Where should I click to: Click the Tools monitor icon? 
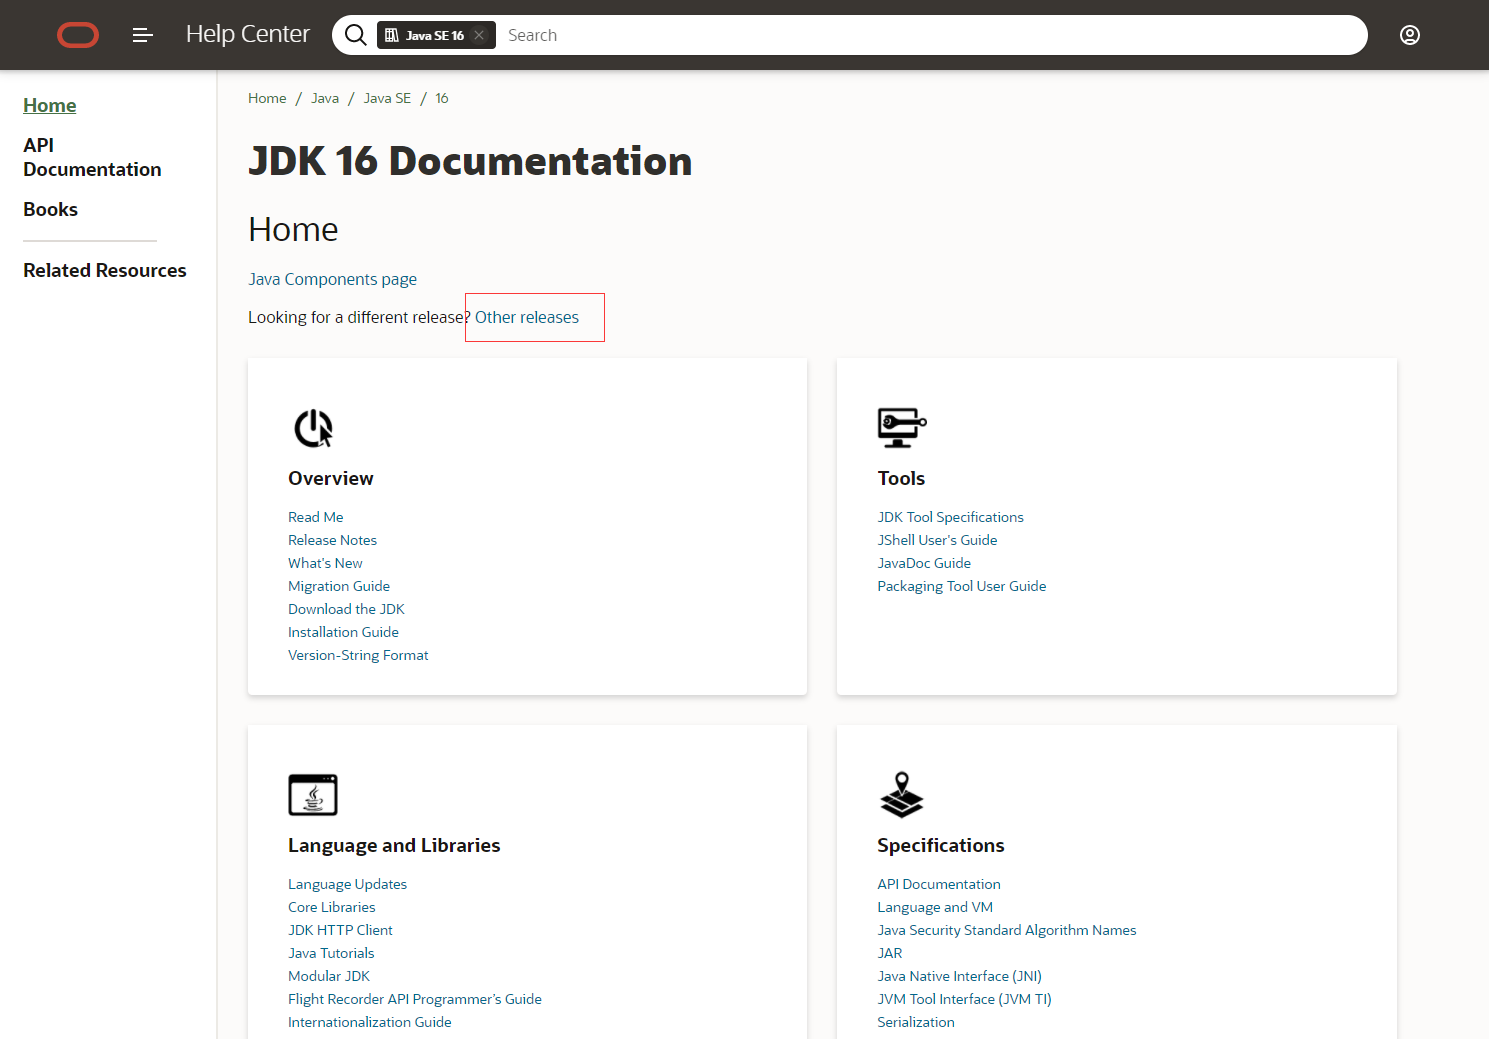point(902,427)
